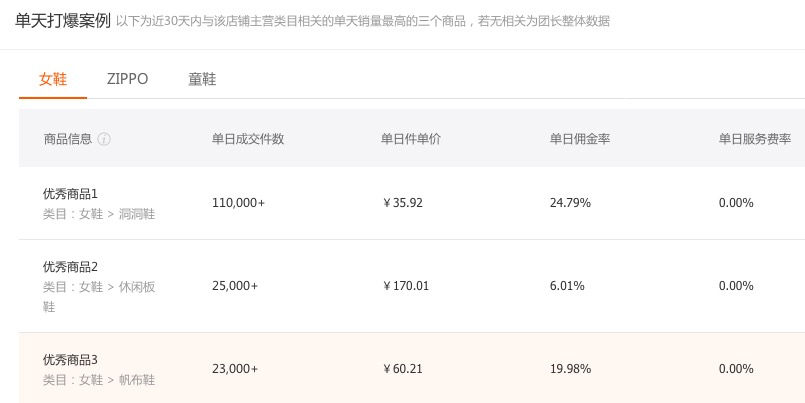Click category text 女鞋 > 洞洞鞋
This screenshot has width=805, height=403.
point(117,214)
